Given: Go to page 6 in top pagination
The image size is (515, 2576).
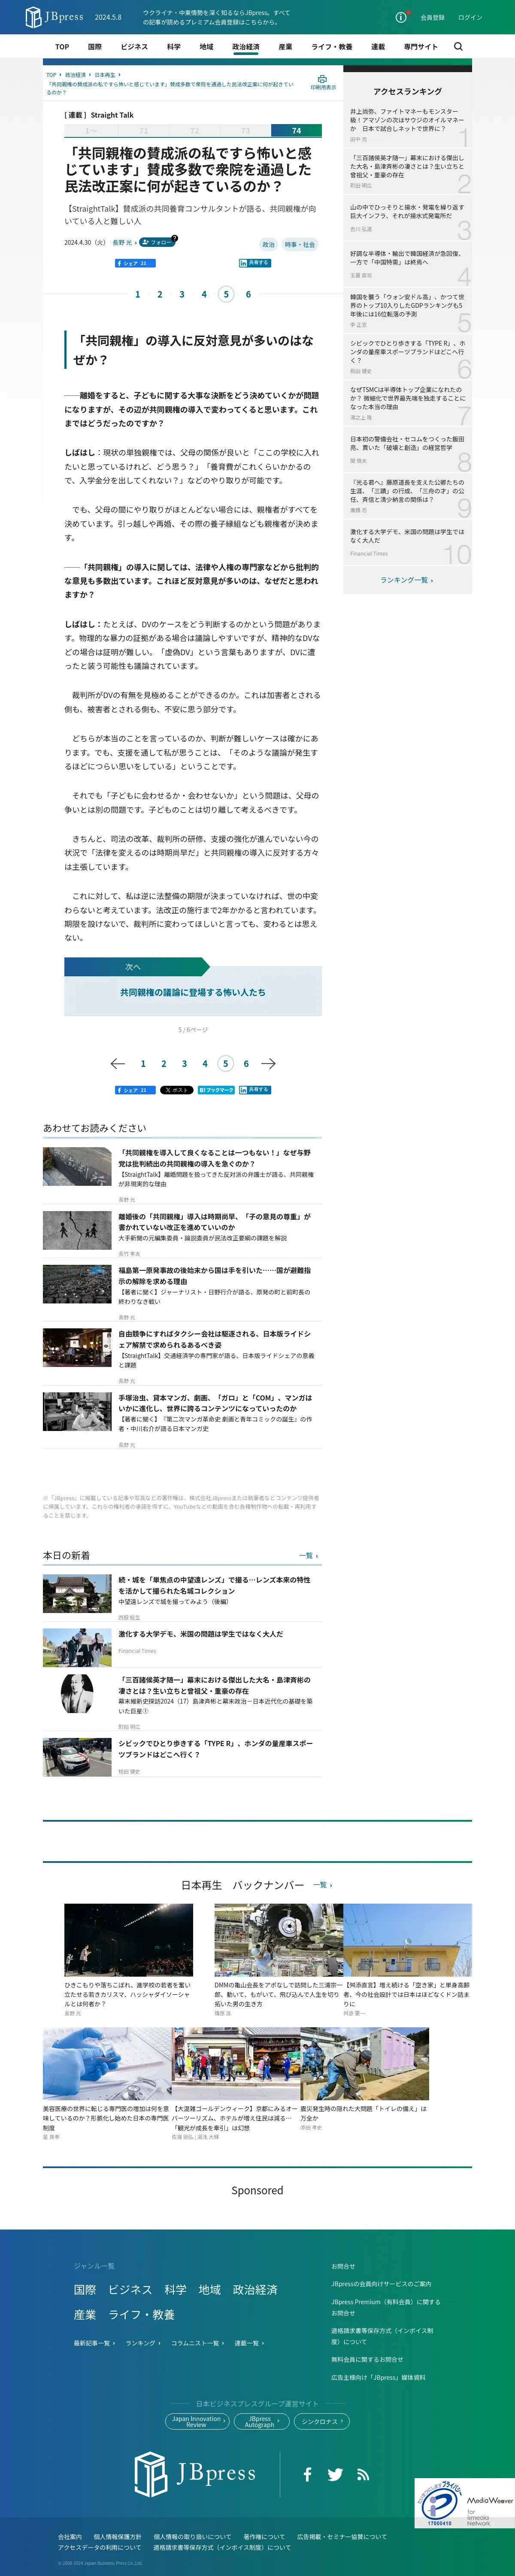Looking at the screenshot, I should (248, 294).
